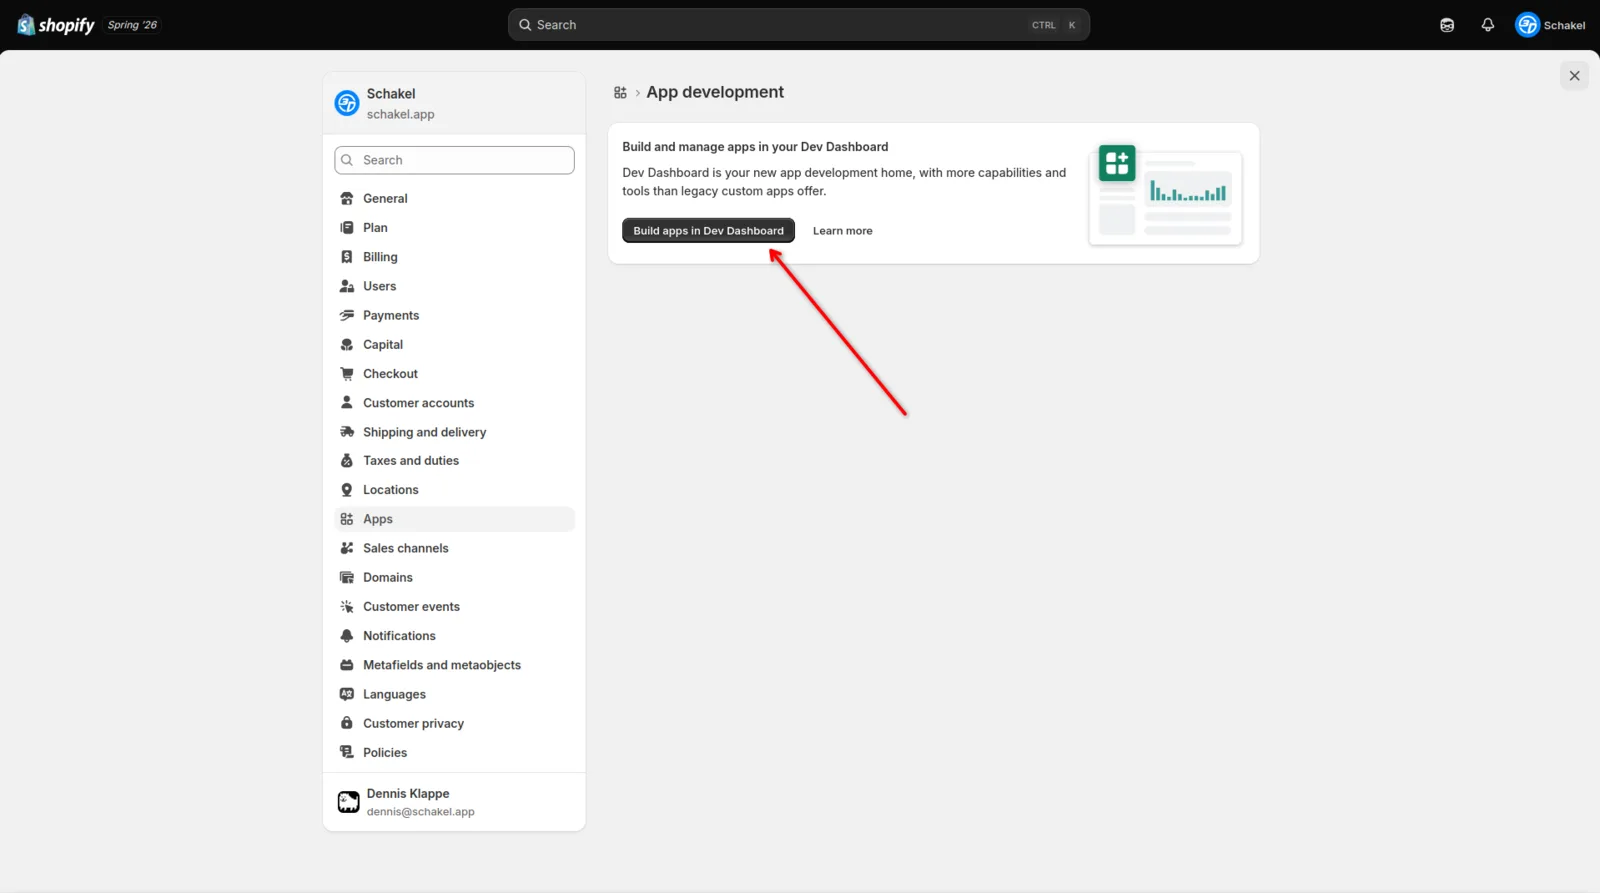This screenshot has height=893, width=1600.
Task: Click the Plan icon in sidebar
Action: [x=347, y=228]
